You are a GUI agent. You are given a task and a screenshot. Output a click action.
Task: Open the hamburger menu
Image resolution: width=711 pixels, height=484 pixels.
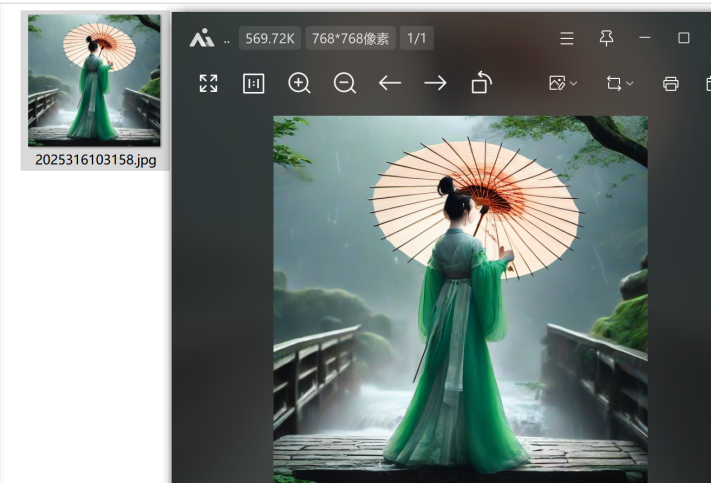click(567, 38)
